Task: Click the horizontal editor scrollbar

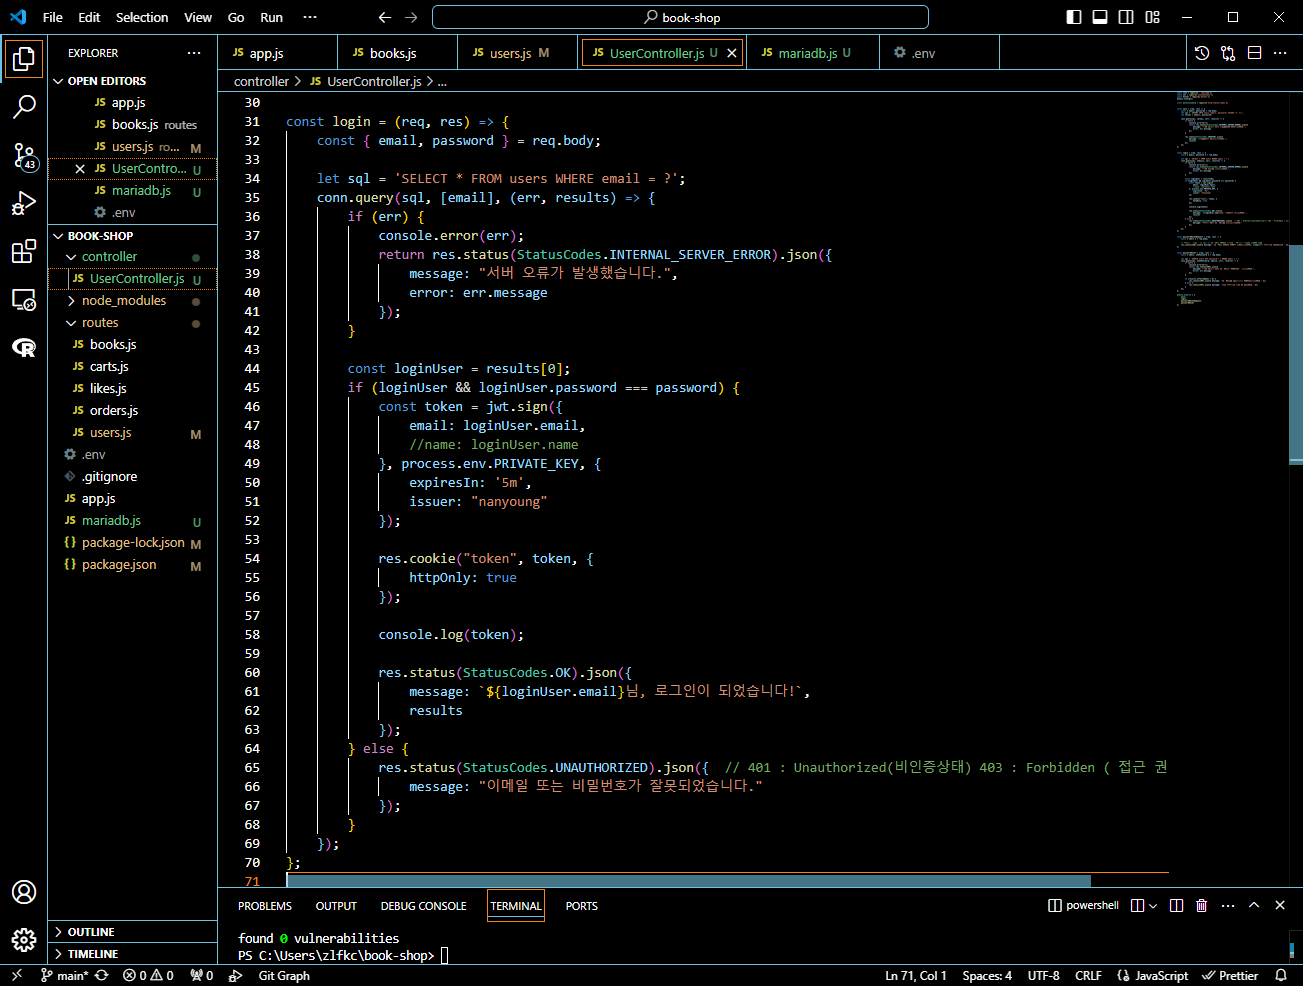Action: tap(688, 881)
